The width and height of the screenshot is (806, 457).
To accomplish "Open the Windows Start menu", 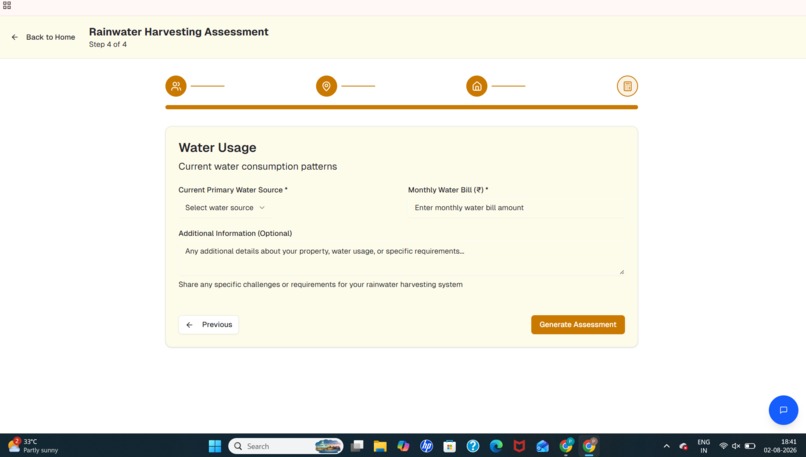I will tap(215, 446).
